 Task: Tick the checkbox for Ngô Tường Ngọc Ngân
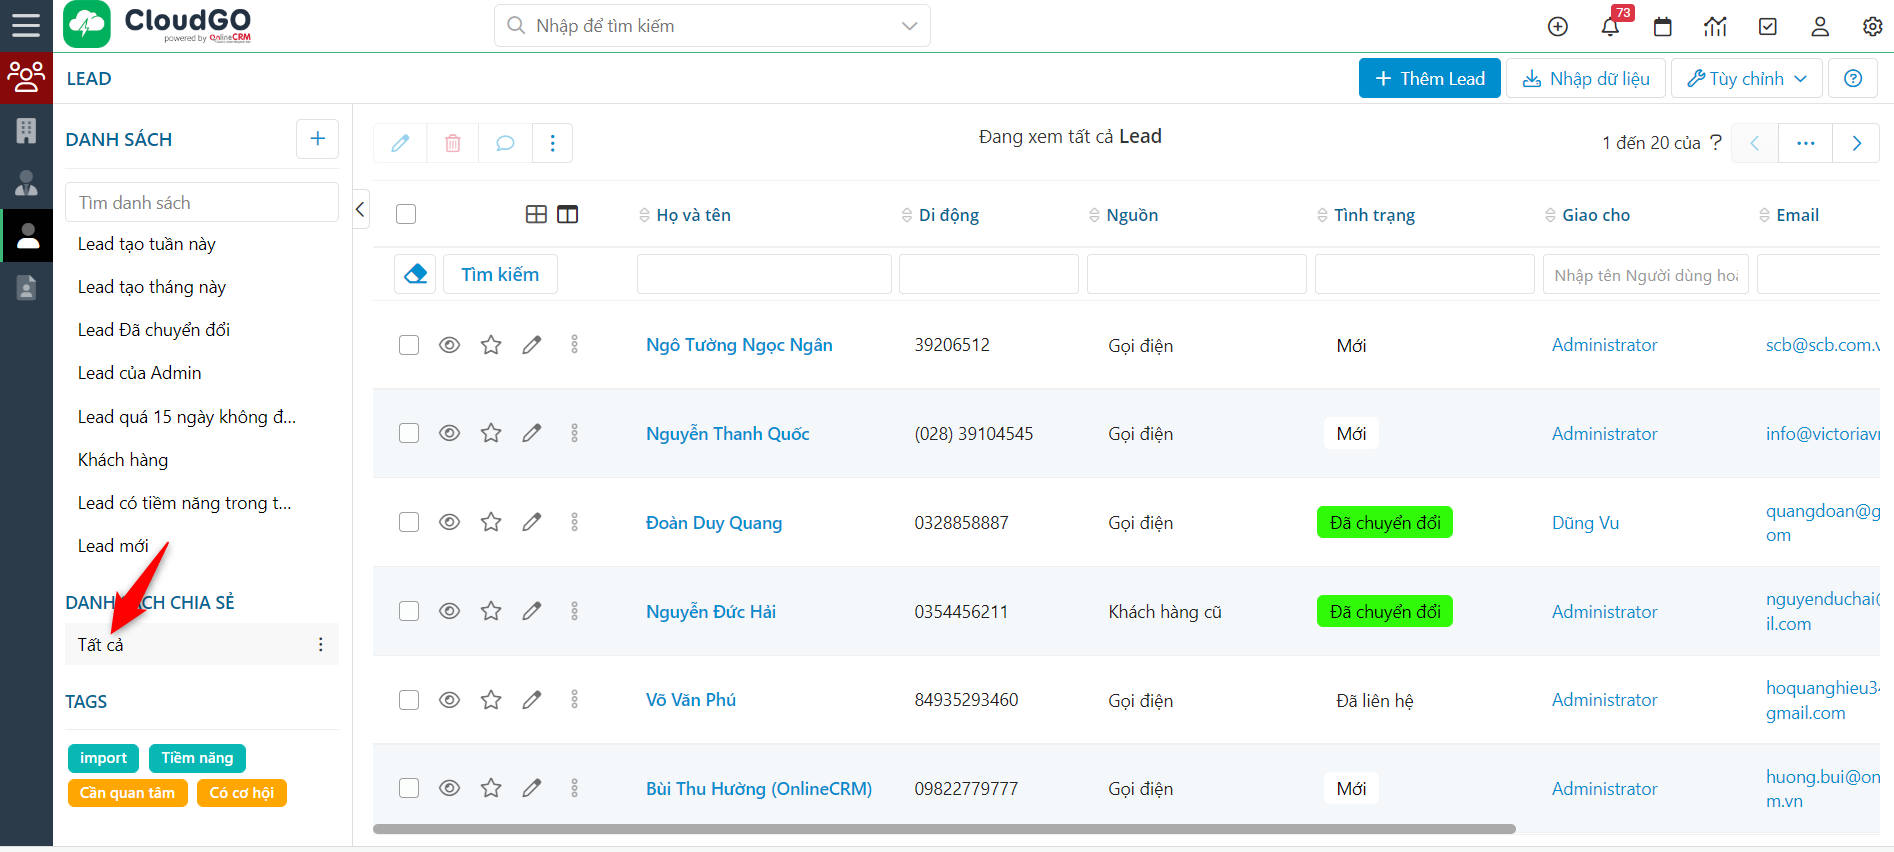pos(409,345)
